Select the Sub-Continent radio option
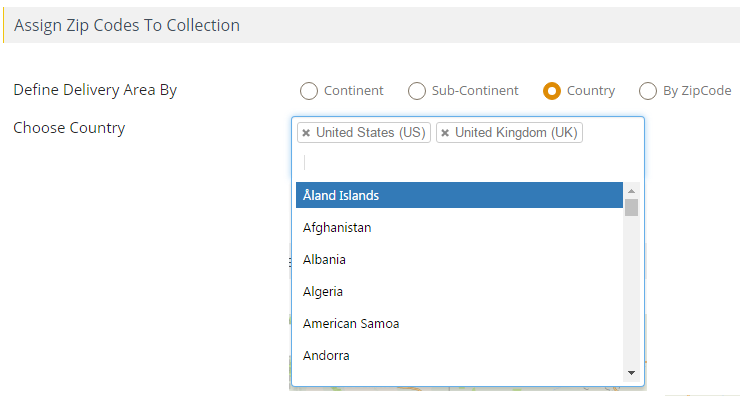740x396 pixels. [x=417, y=91]
